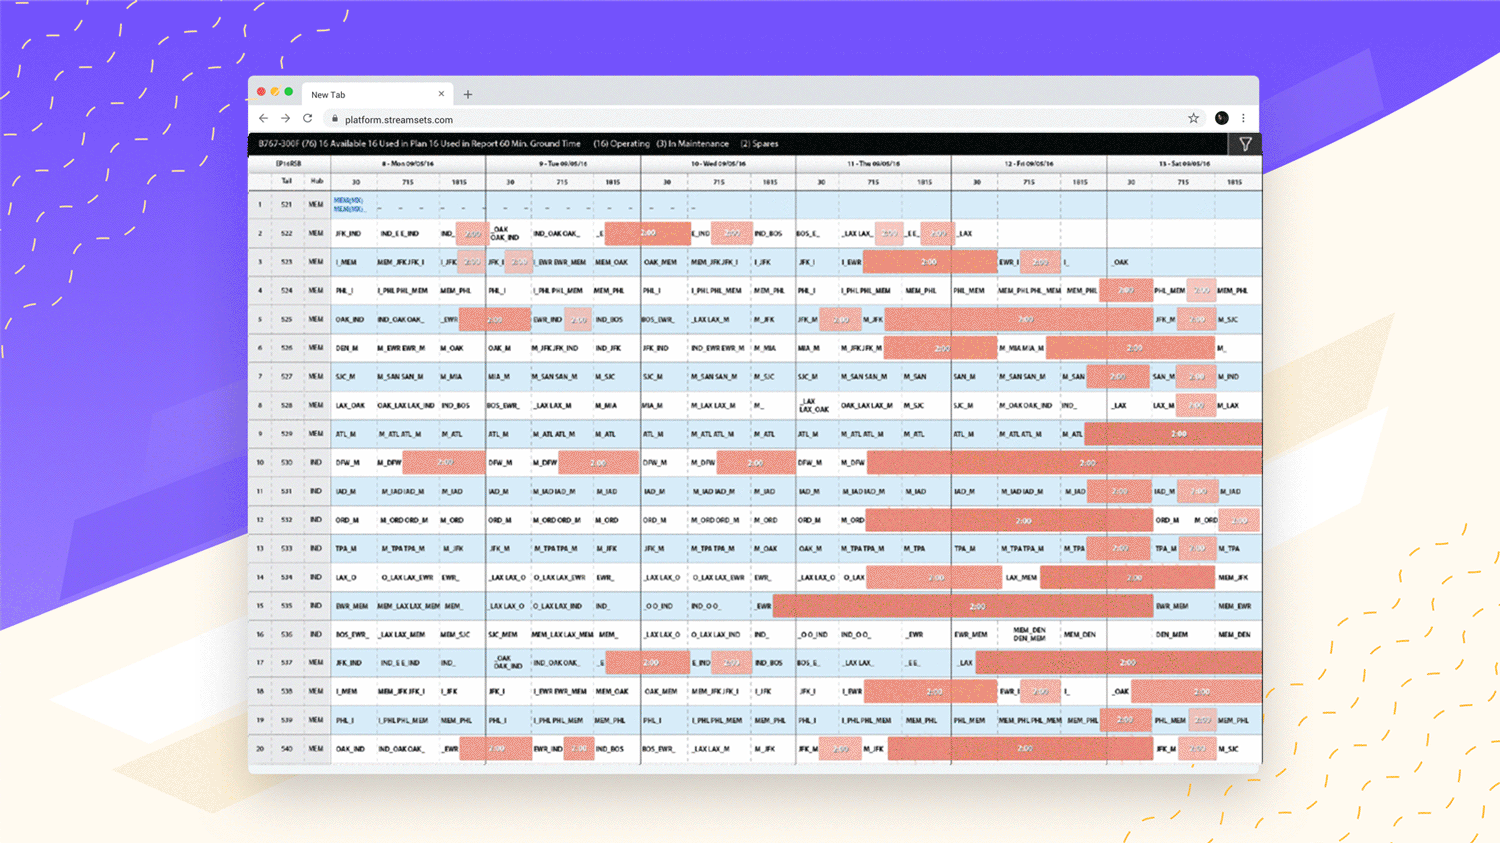Screen dimensions: 1500x843
Task: Select the Mon 09/05/16 day header
Action: [408, 164]
